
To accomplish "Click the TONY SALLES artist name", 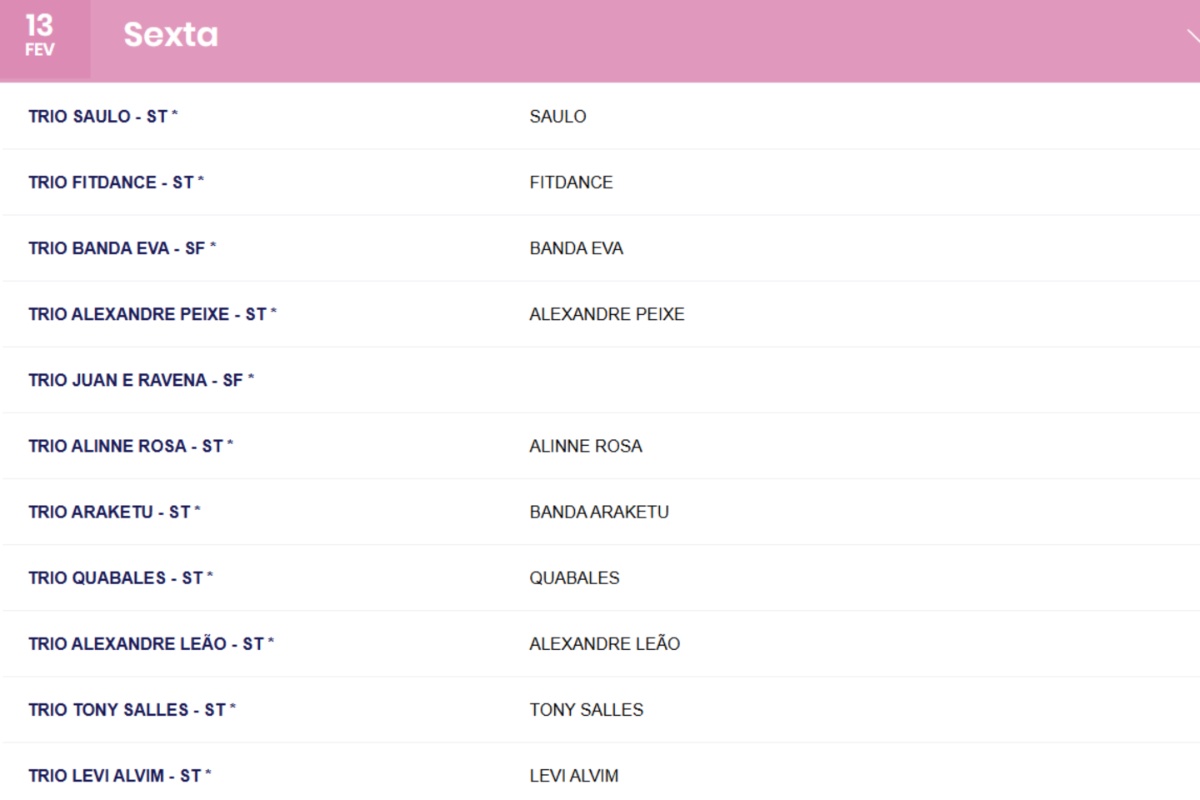I will 586,710.
